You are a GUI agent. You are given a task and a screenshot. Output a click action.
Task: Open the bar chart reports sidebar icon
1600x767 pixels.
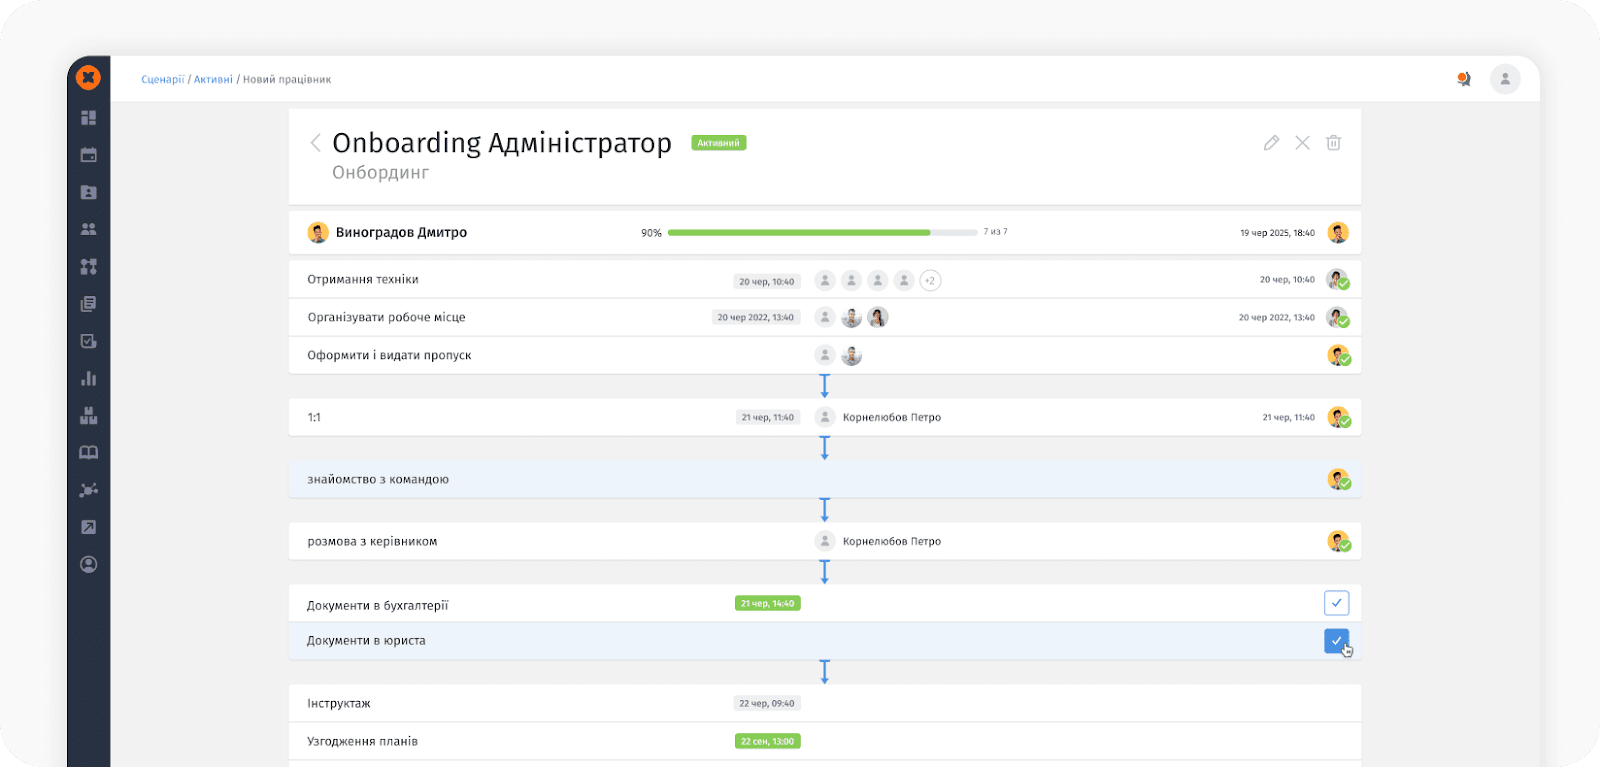tap(89, 379)
